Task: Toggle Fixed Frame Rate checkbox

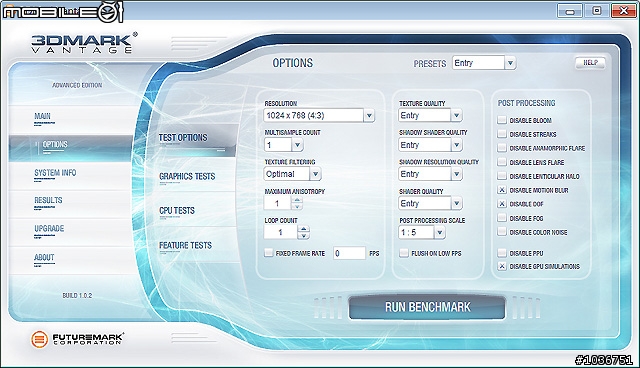Action: coord(269,253)
